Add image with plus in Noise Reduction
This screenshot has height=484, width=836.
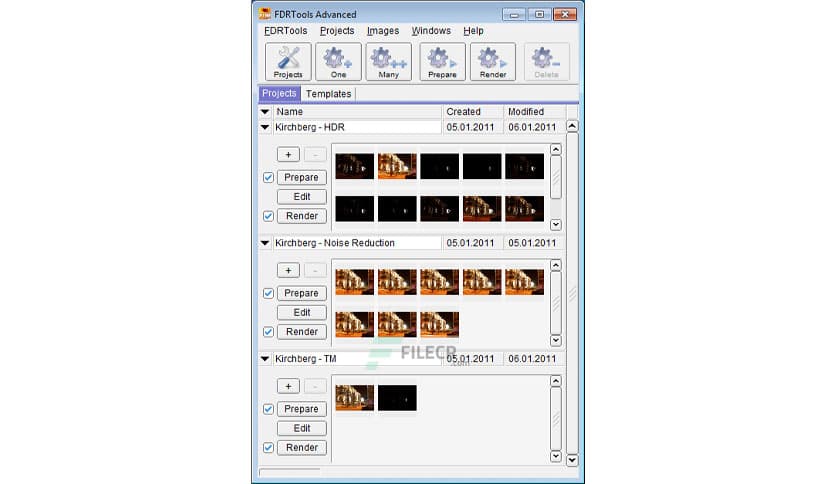[x=288, y=270]
